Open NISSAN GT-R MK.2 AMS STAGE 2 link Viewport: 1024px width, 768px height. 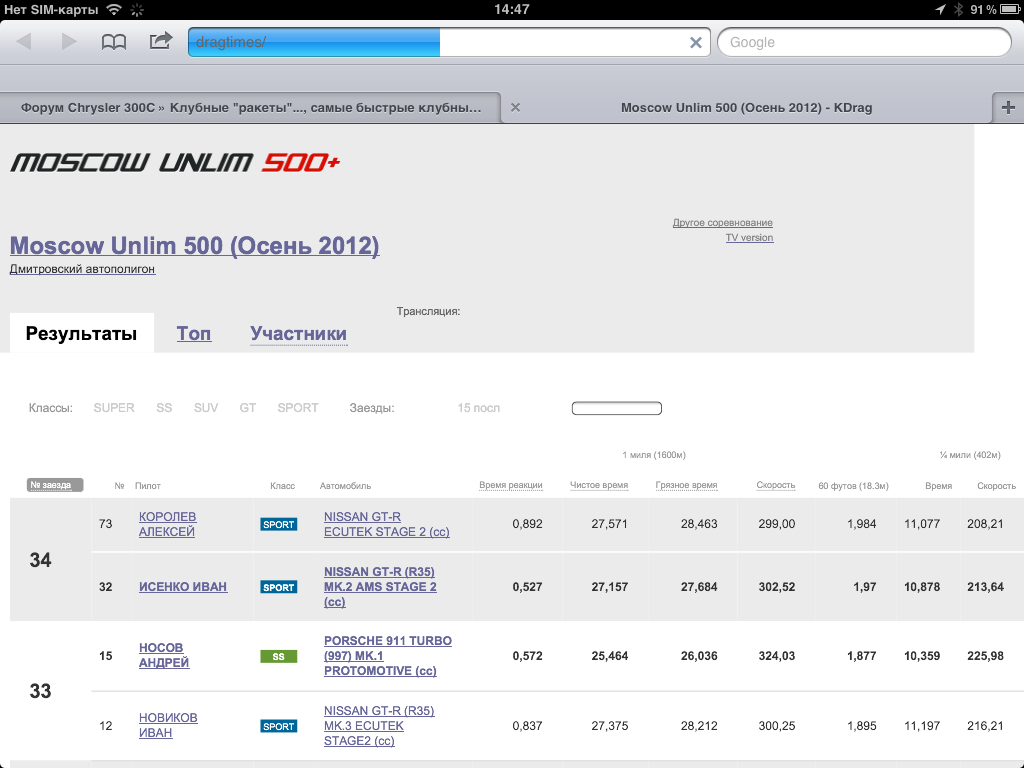380,586
